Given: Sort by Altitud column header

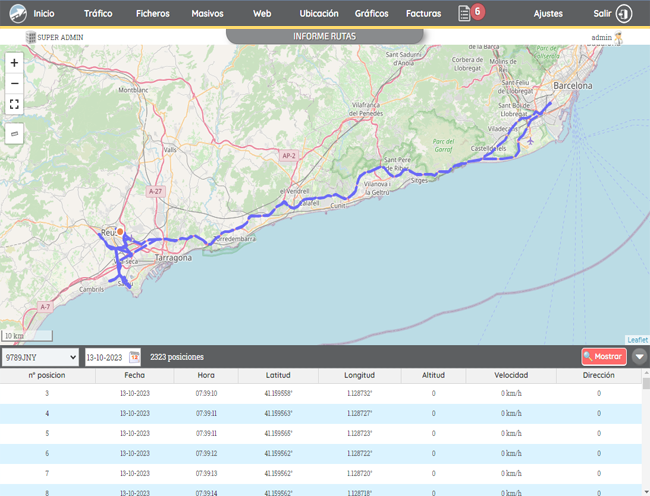Looking at the screenshot, I should click(x=433, y=375).
